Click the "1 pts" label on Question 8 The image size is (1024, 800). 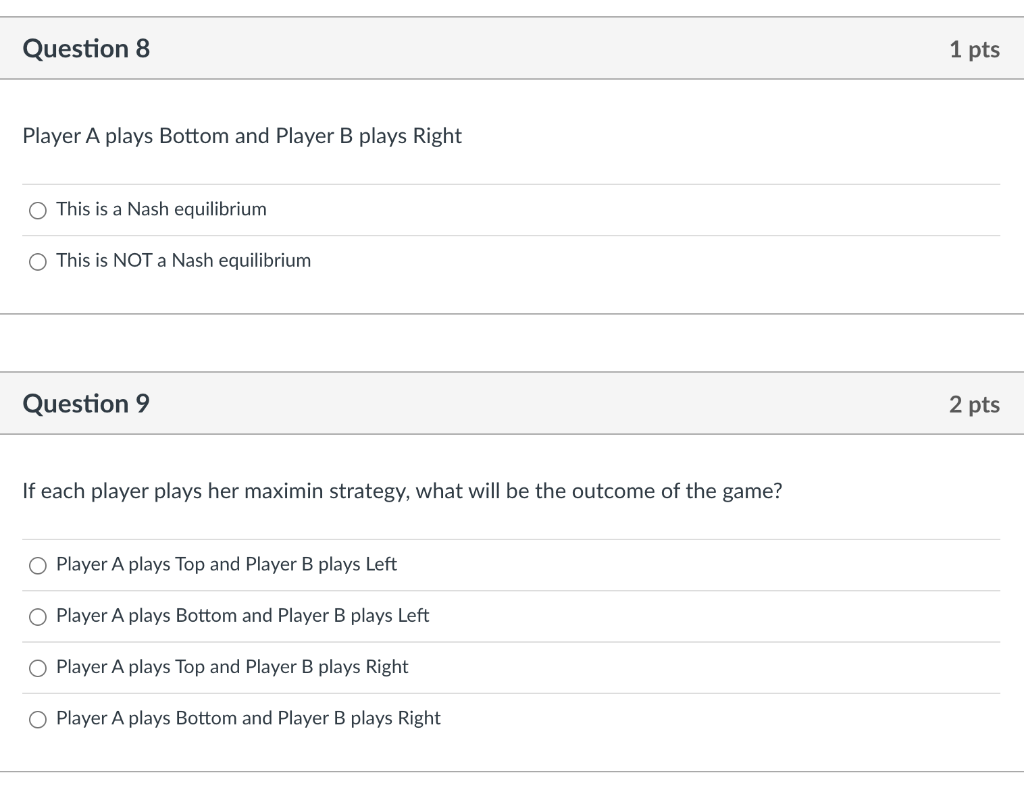coord(975,48)
